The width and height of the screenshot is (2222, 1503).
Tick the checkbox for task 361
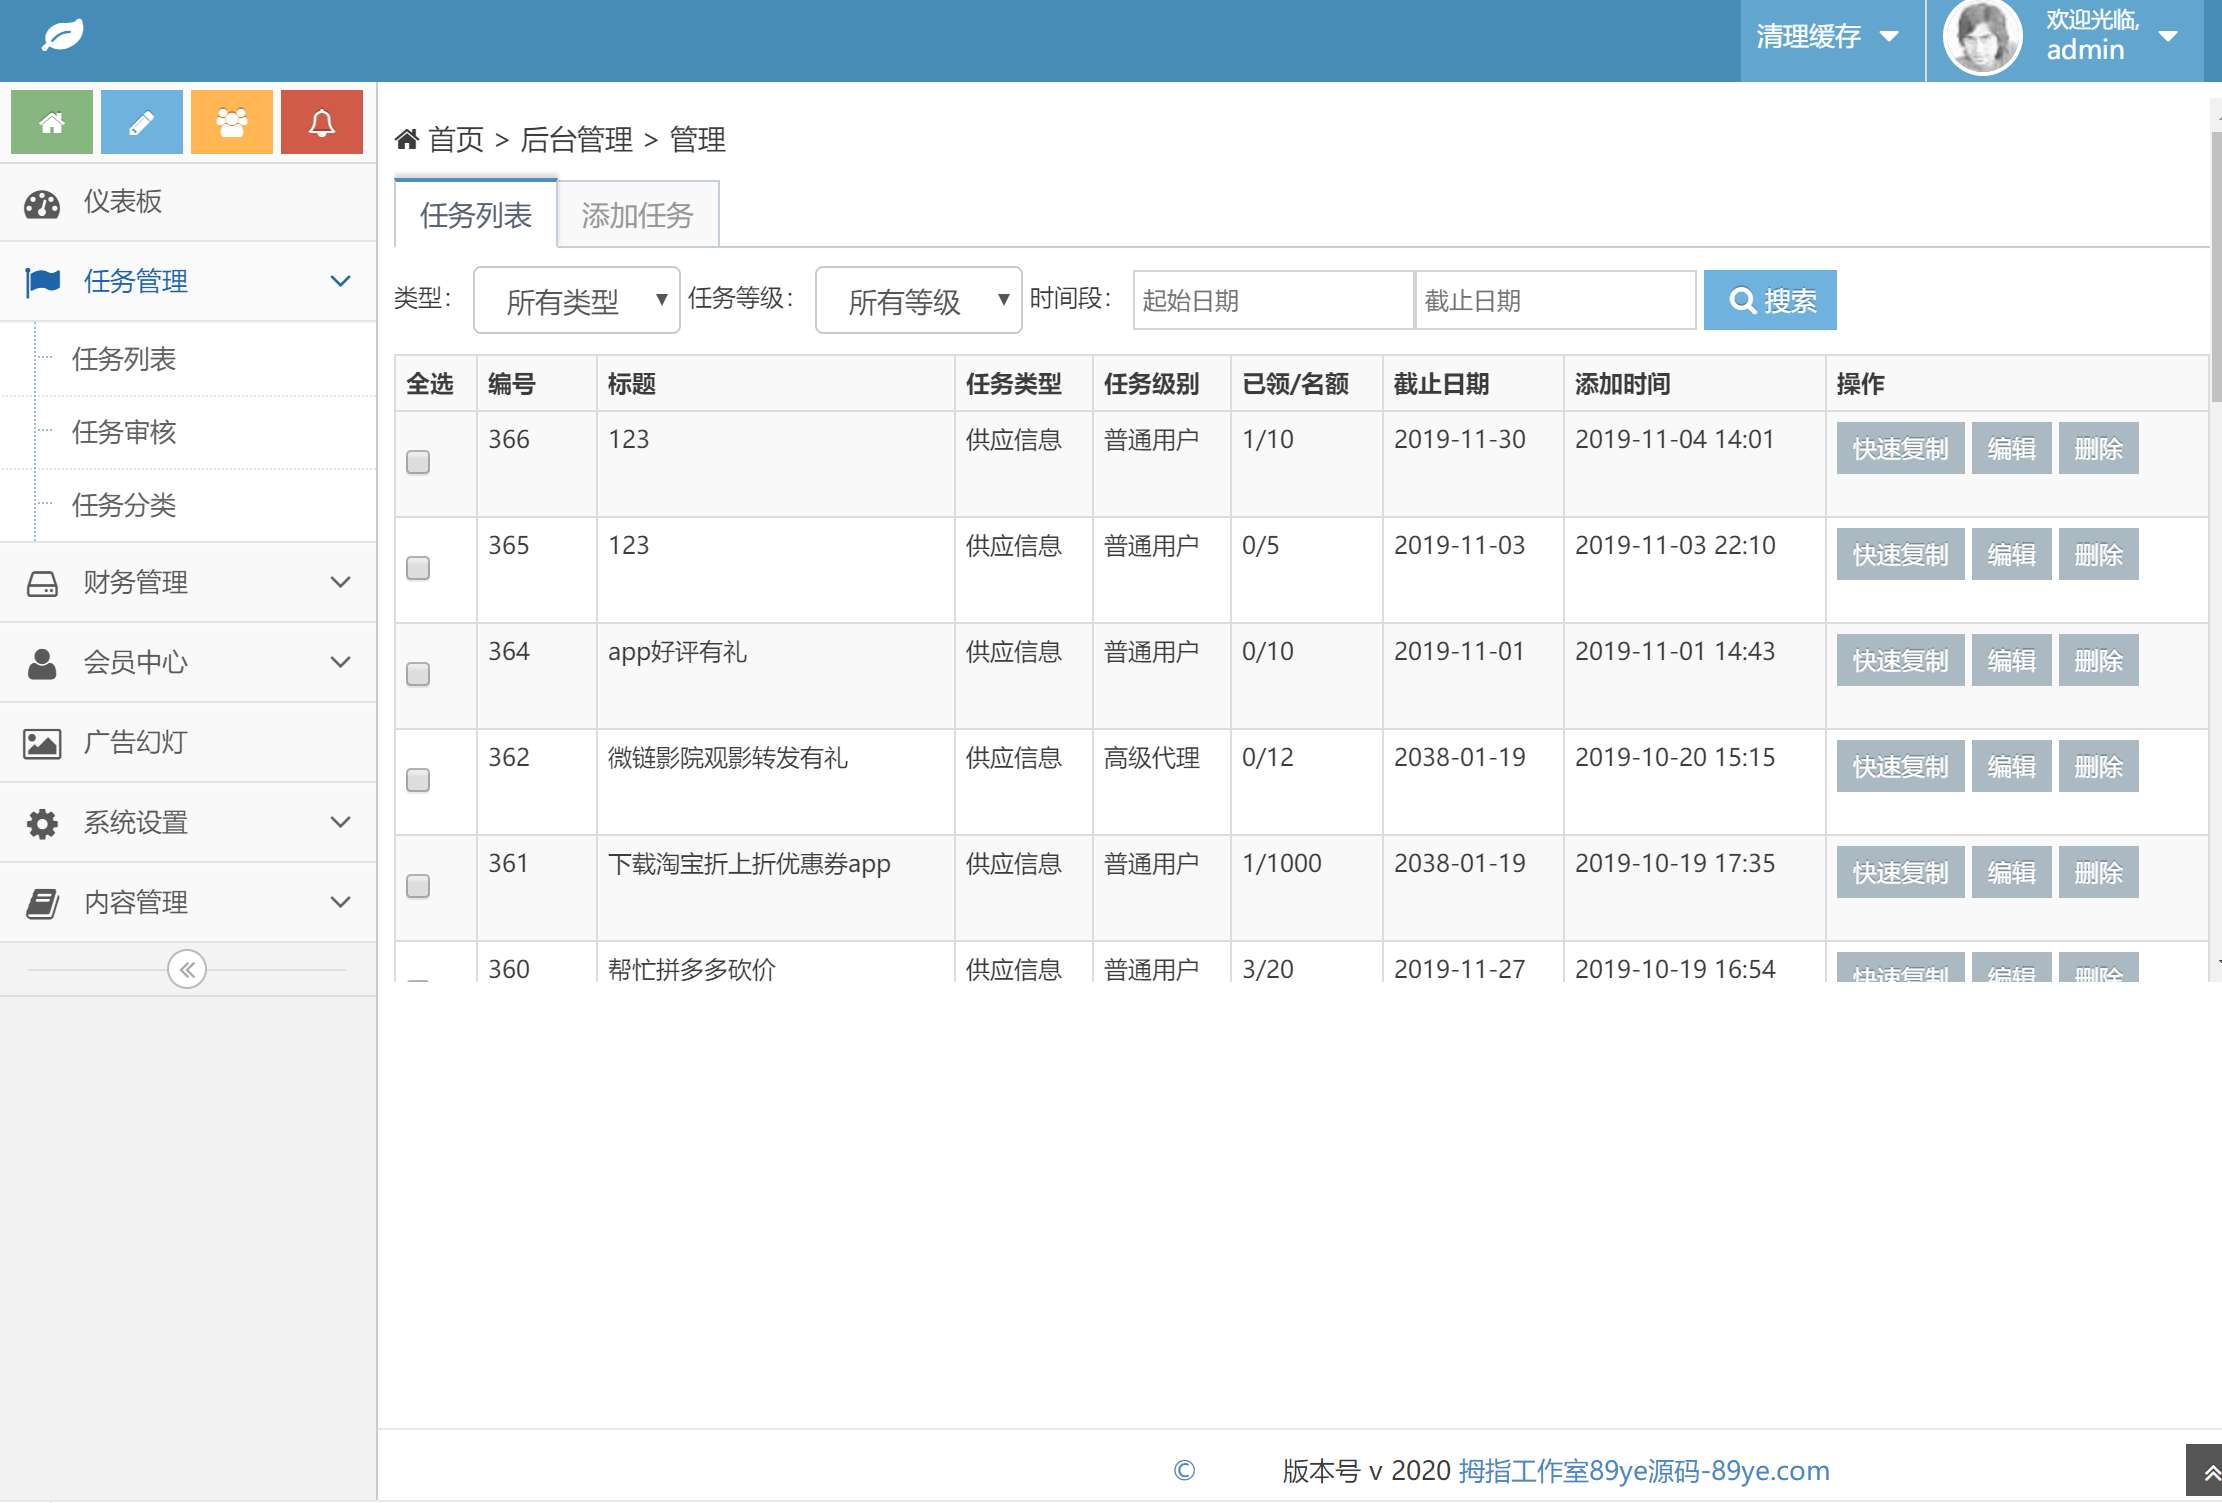pos(418,886)
